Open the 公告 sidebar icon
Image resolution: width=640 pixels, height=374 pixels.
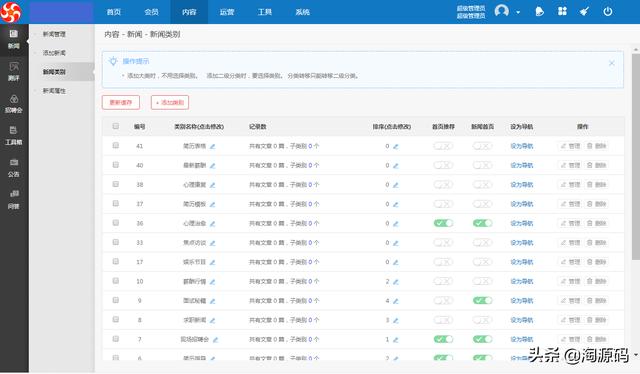(x=14, y=168)
